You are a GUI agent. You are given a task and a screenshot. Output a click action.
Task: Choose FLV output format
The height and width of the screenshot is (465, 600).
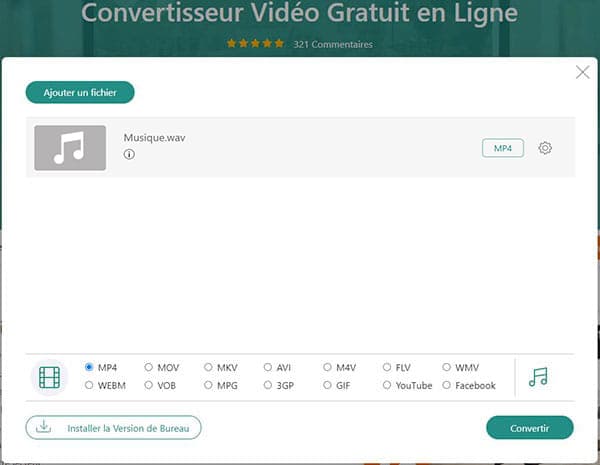coord(387,367)
